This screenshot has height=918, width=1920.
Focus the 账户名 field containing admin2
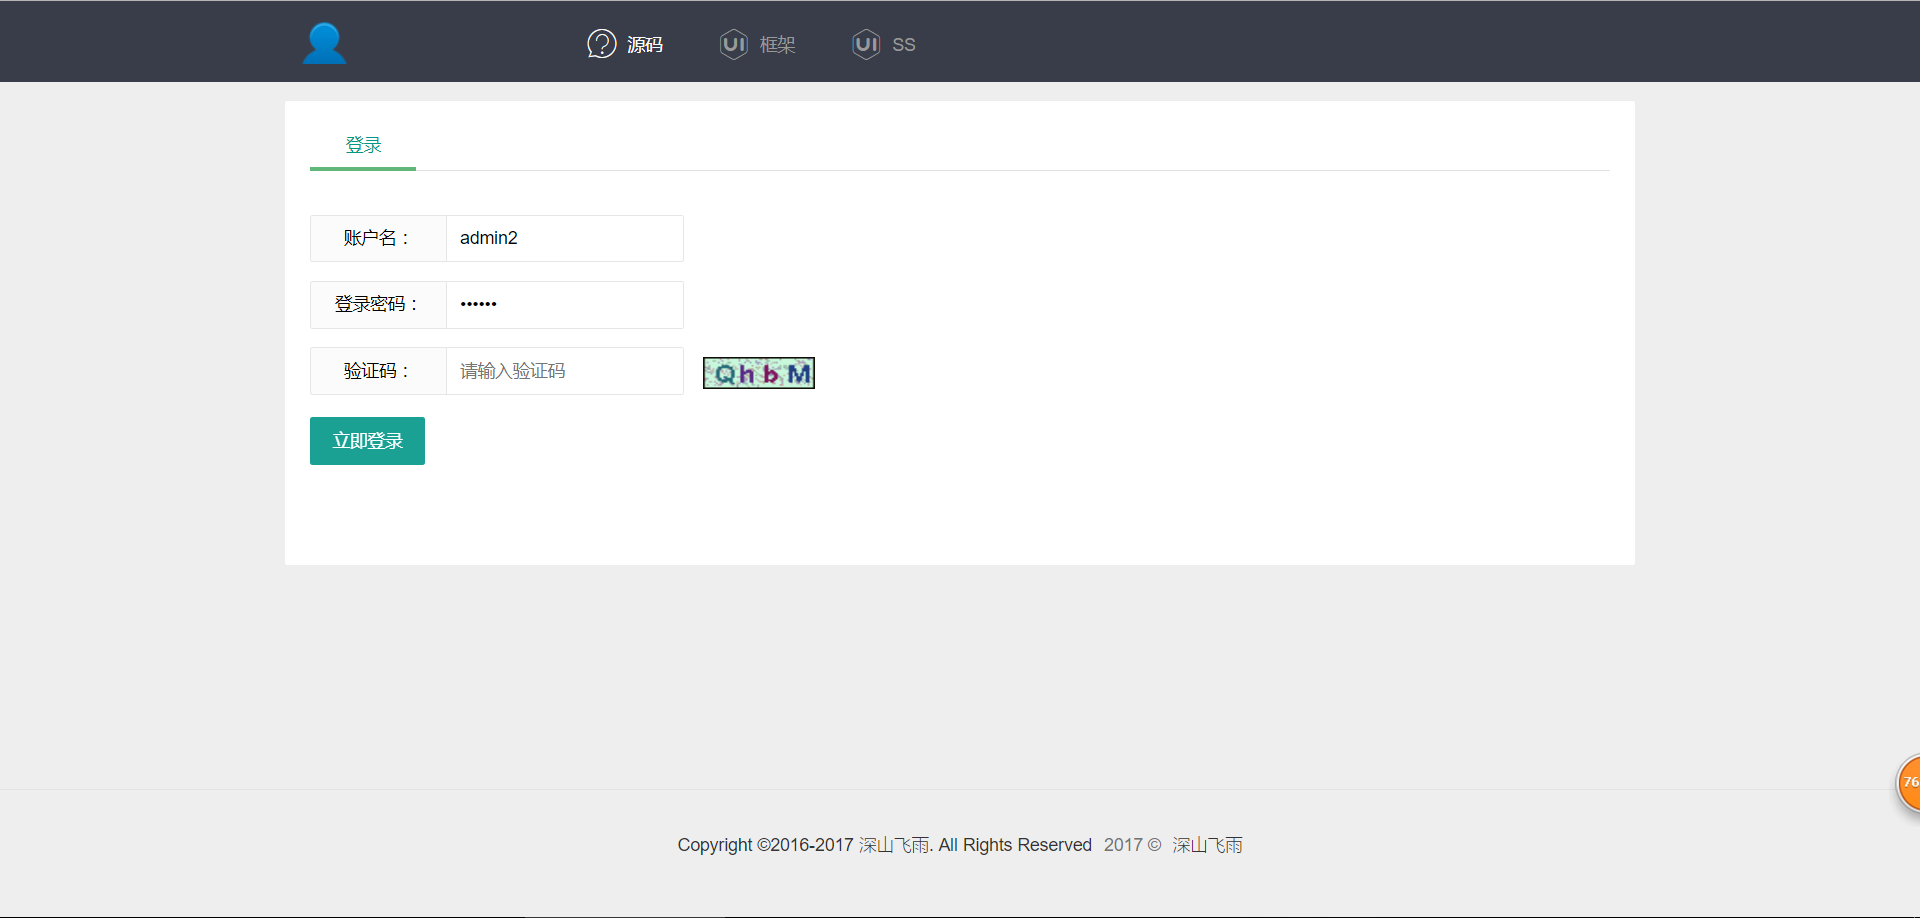click(565, 238)
